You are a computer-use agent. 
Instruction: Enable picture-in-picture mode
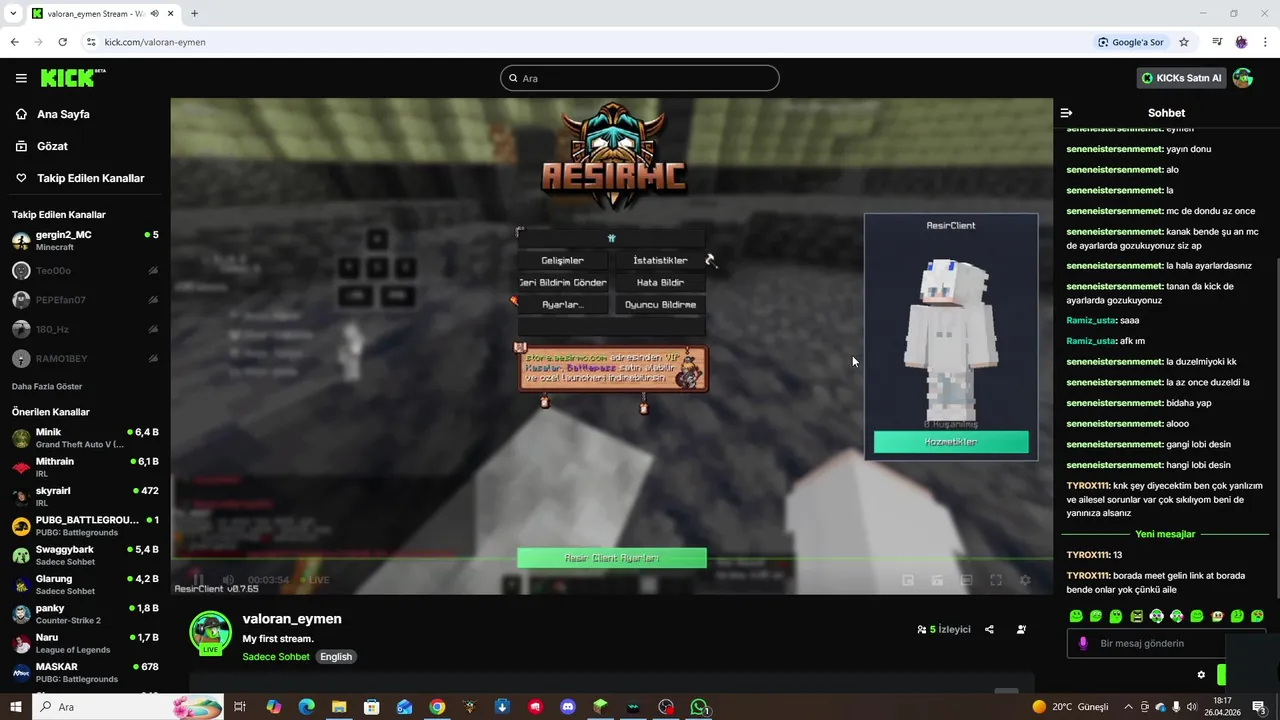point(908,580)
